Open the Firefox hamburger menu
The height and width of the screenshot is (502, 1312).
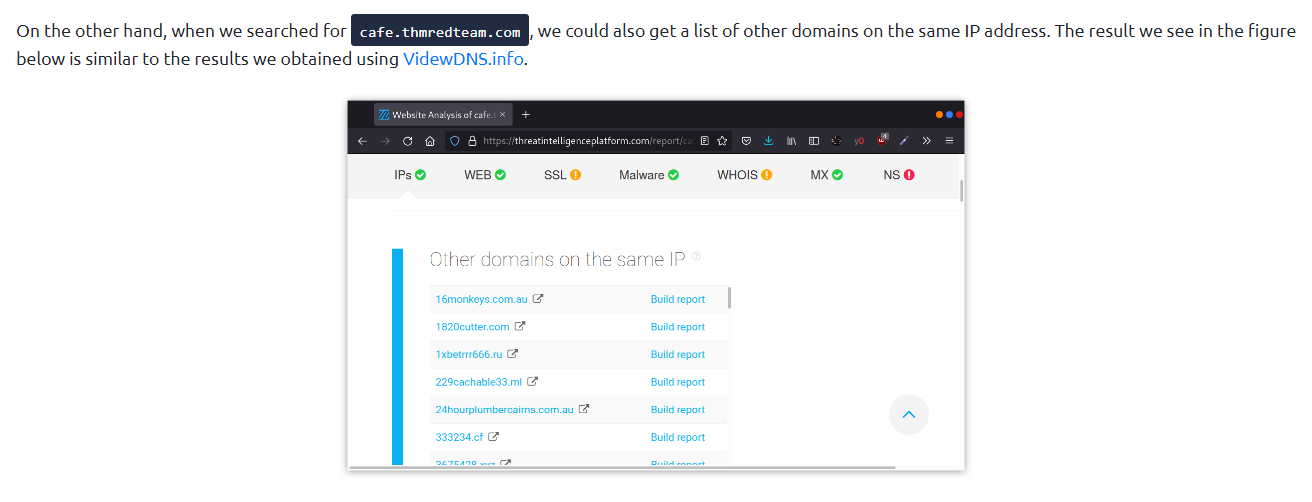[x=949, y=141]
